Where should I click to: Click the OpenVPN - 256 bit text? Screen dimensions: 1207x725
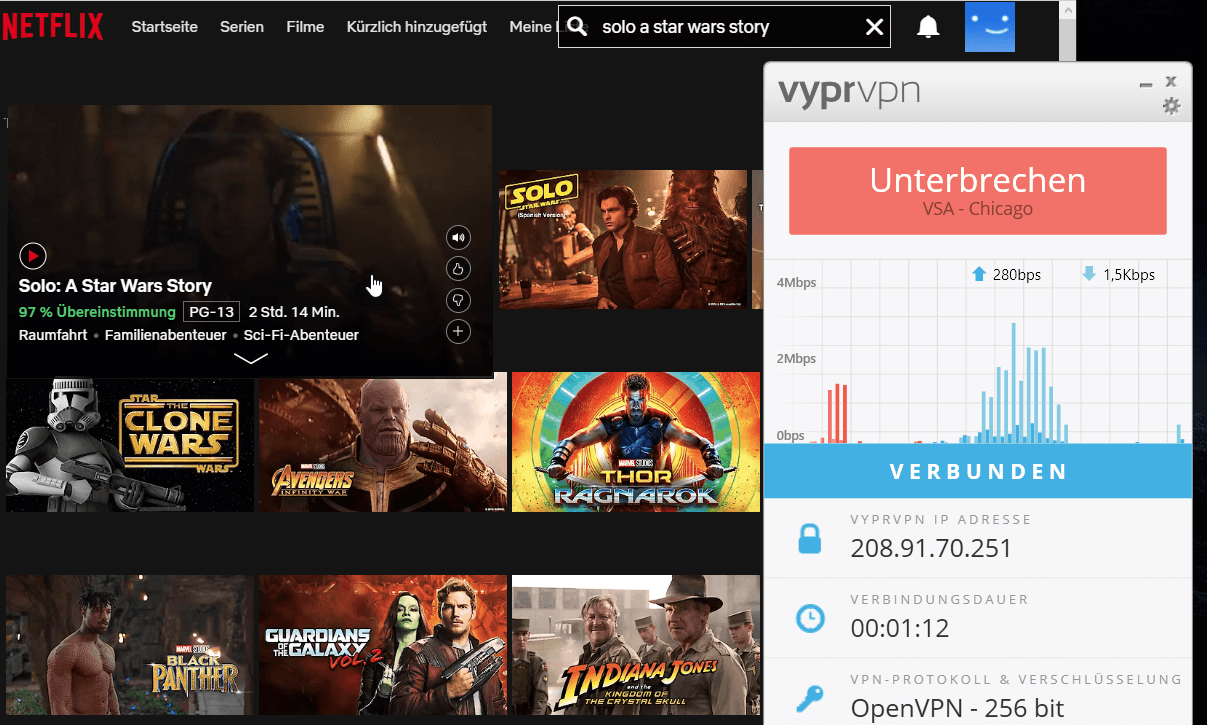click(957, 708)
